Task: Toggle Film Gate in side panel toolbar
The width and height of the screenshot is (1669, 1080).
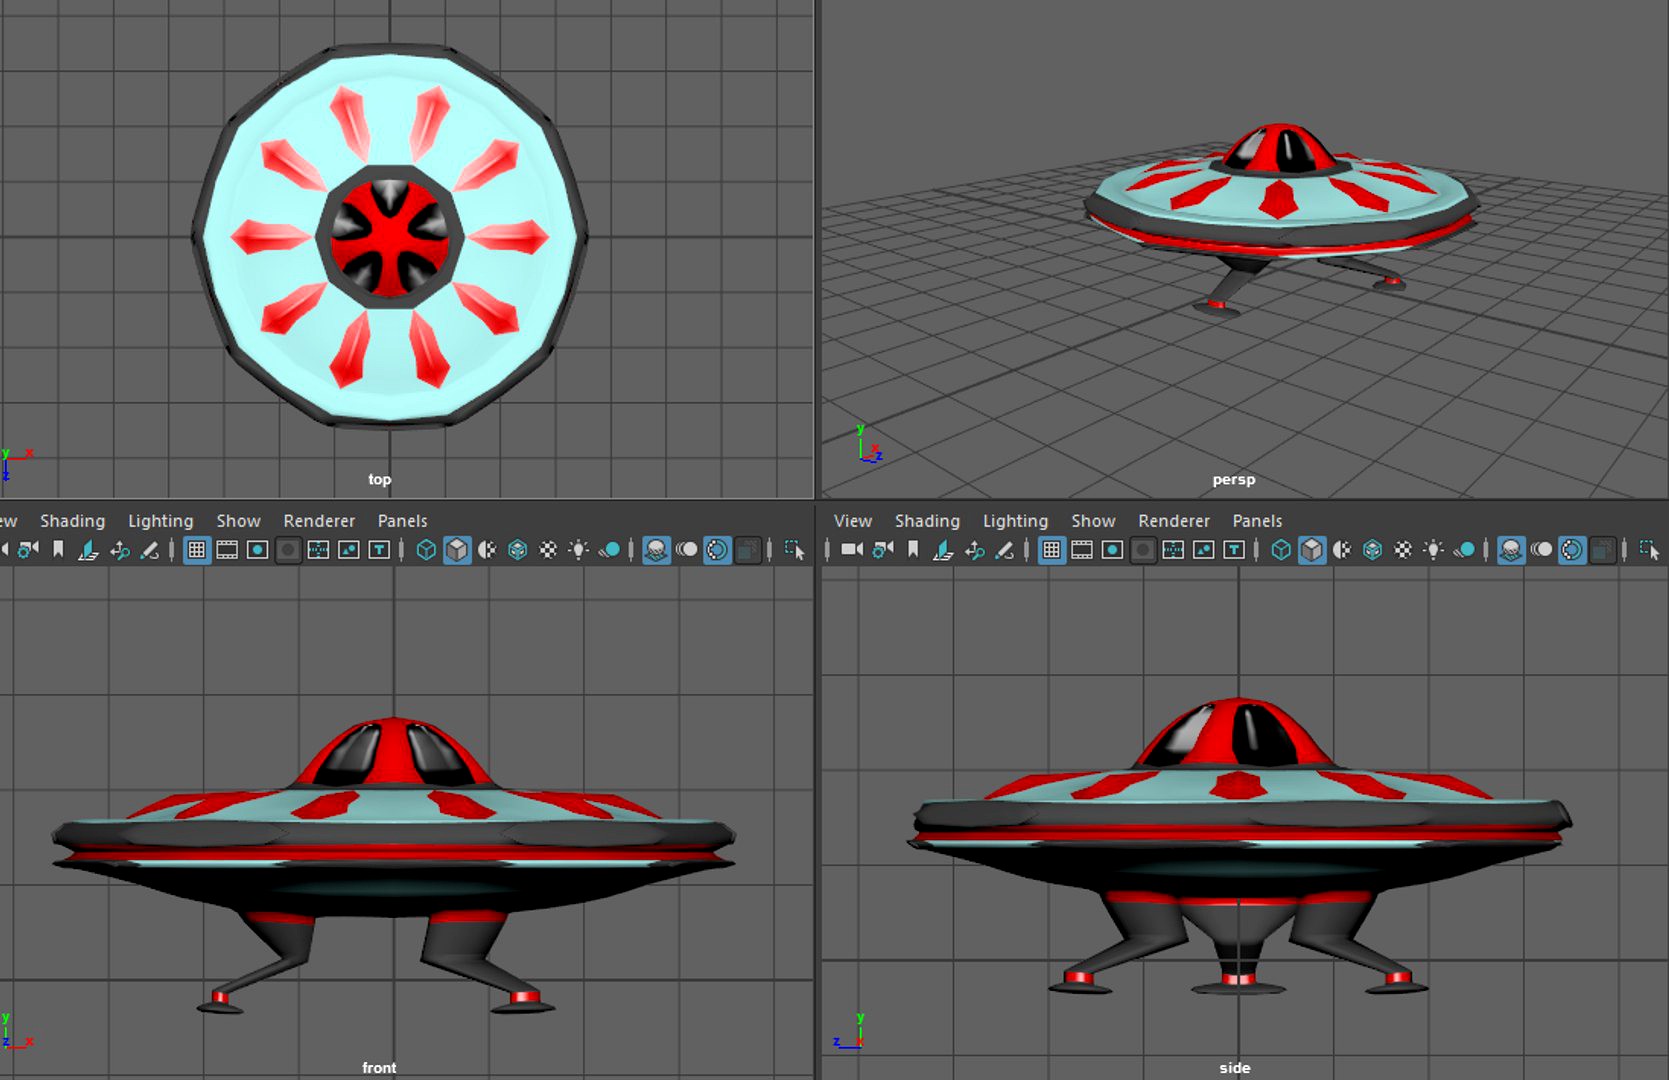Action: coord(1082,549)
